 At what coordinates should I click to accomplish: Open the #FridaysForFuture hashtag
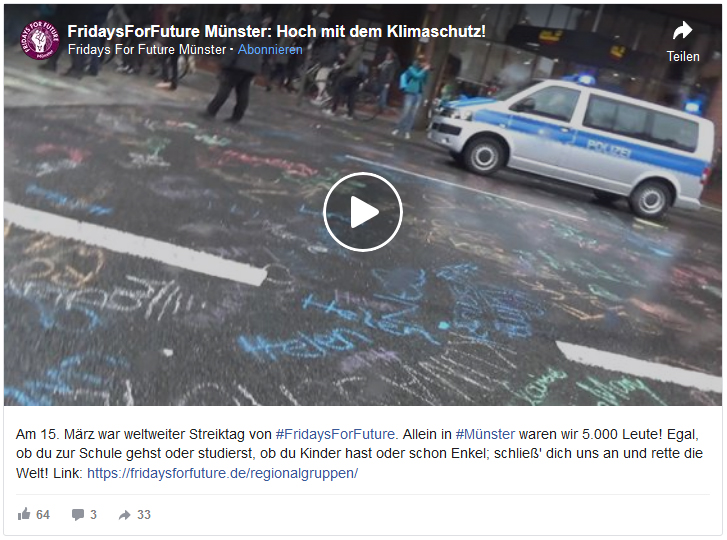(335, 434)
